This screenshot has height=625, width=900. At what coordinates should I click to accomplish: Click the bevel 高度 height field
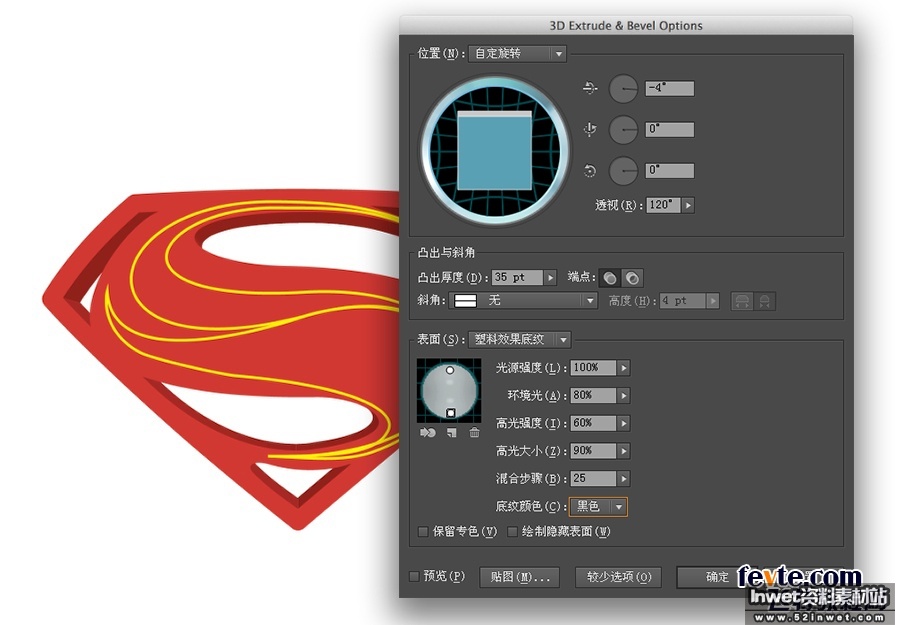[682, 301]
